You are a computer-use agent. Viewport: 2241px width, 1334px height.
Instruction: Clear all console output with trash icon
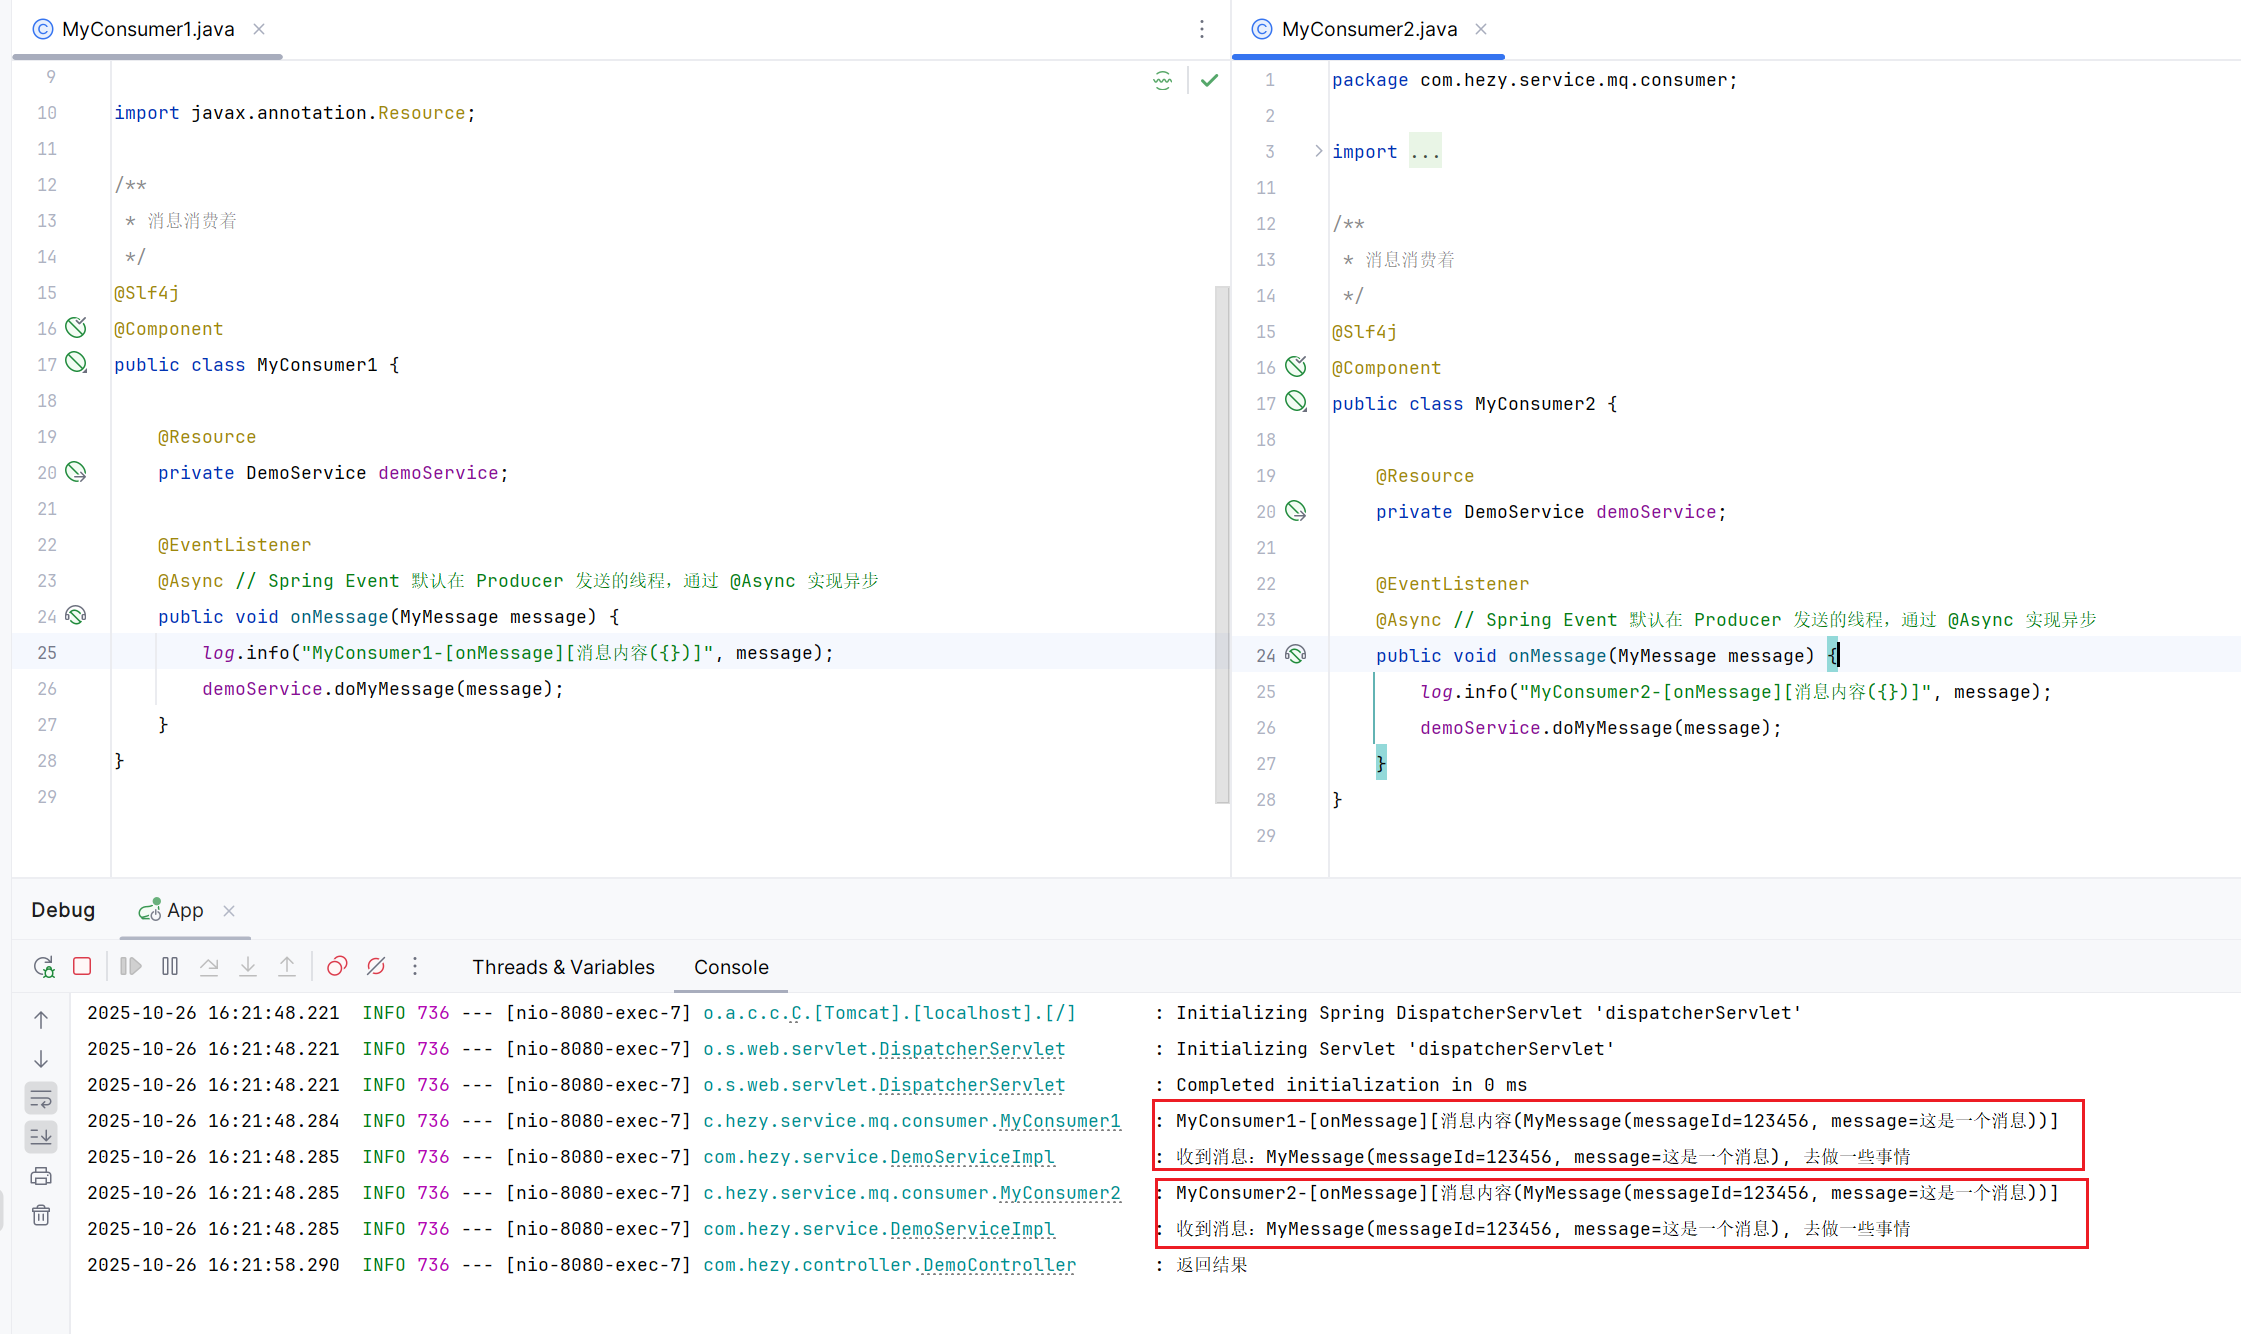point(41,1216)
